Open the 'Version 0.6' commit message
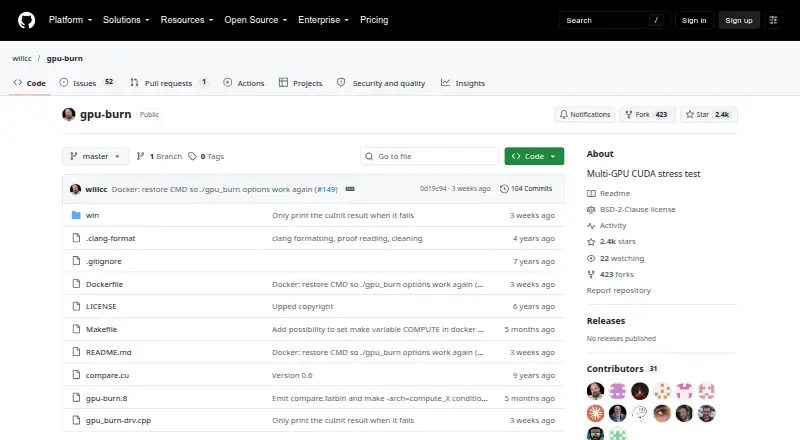 (x=292, y=375)
